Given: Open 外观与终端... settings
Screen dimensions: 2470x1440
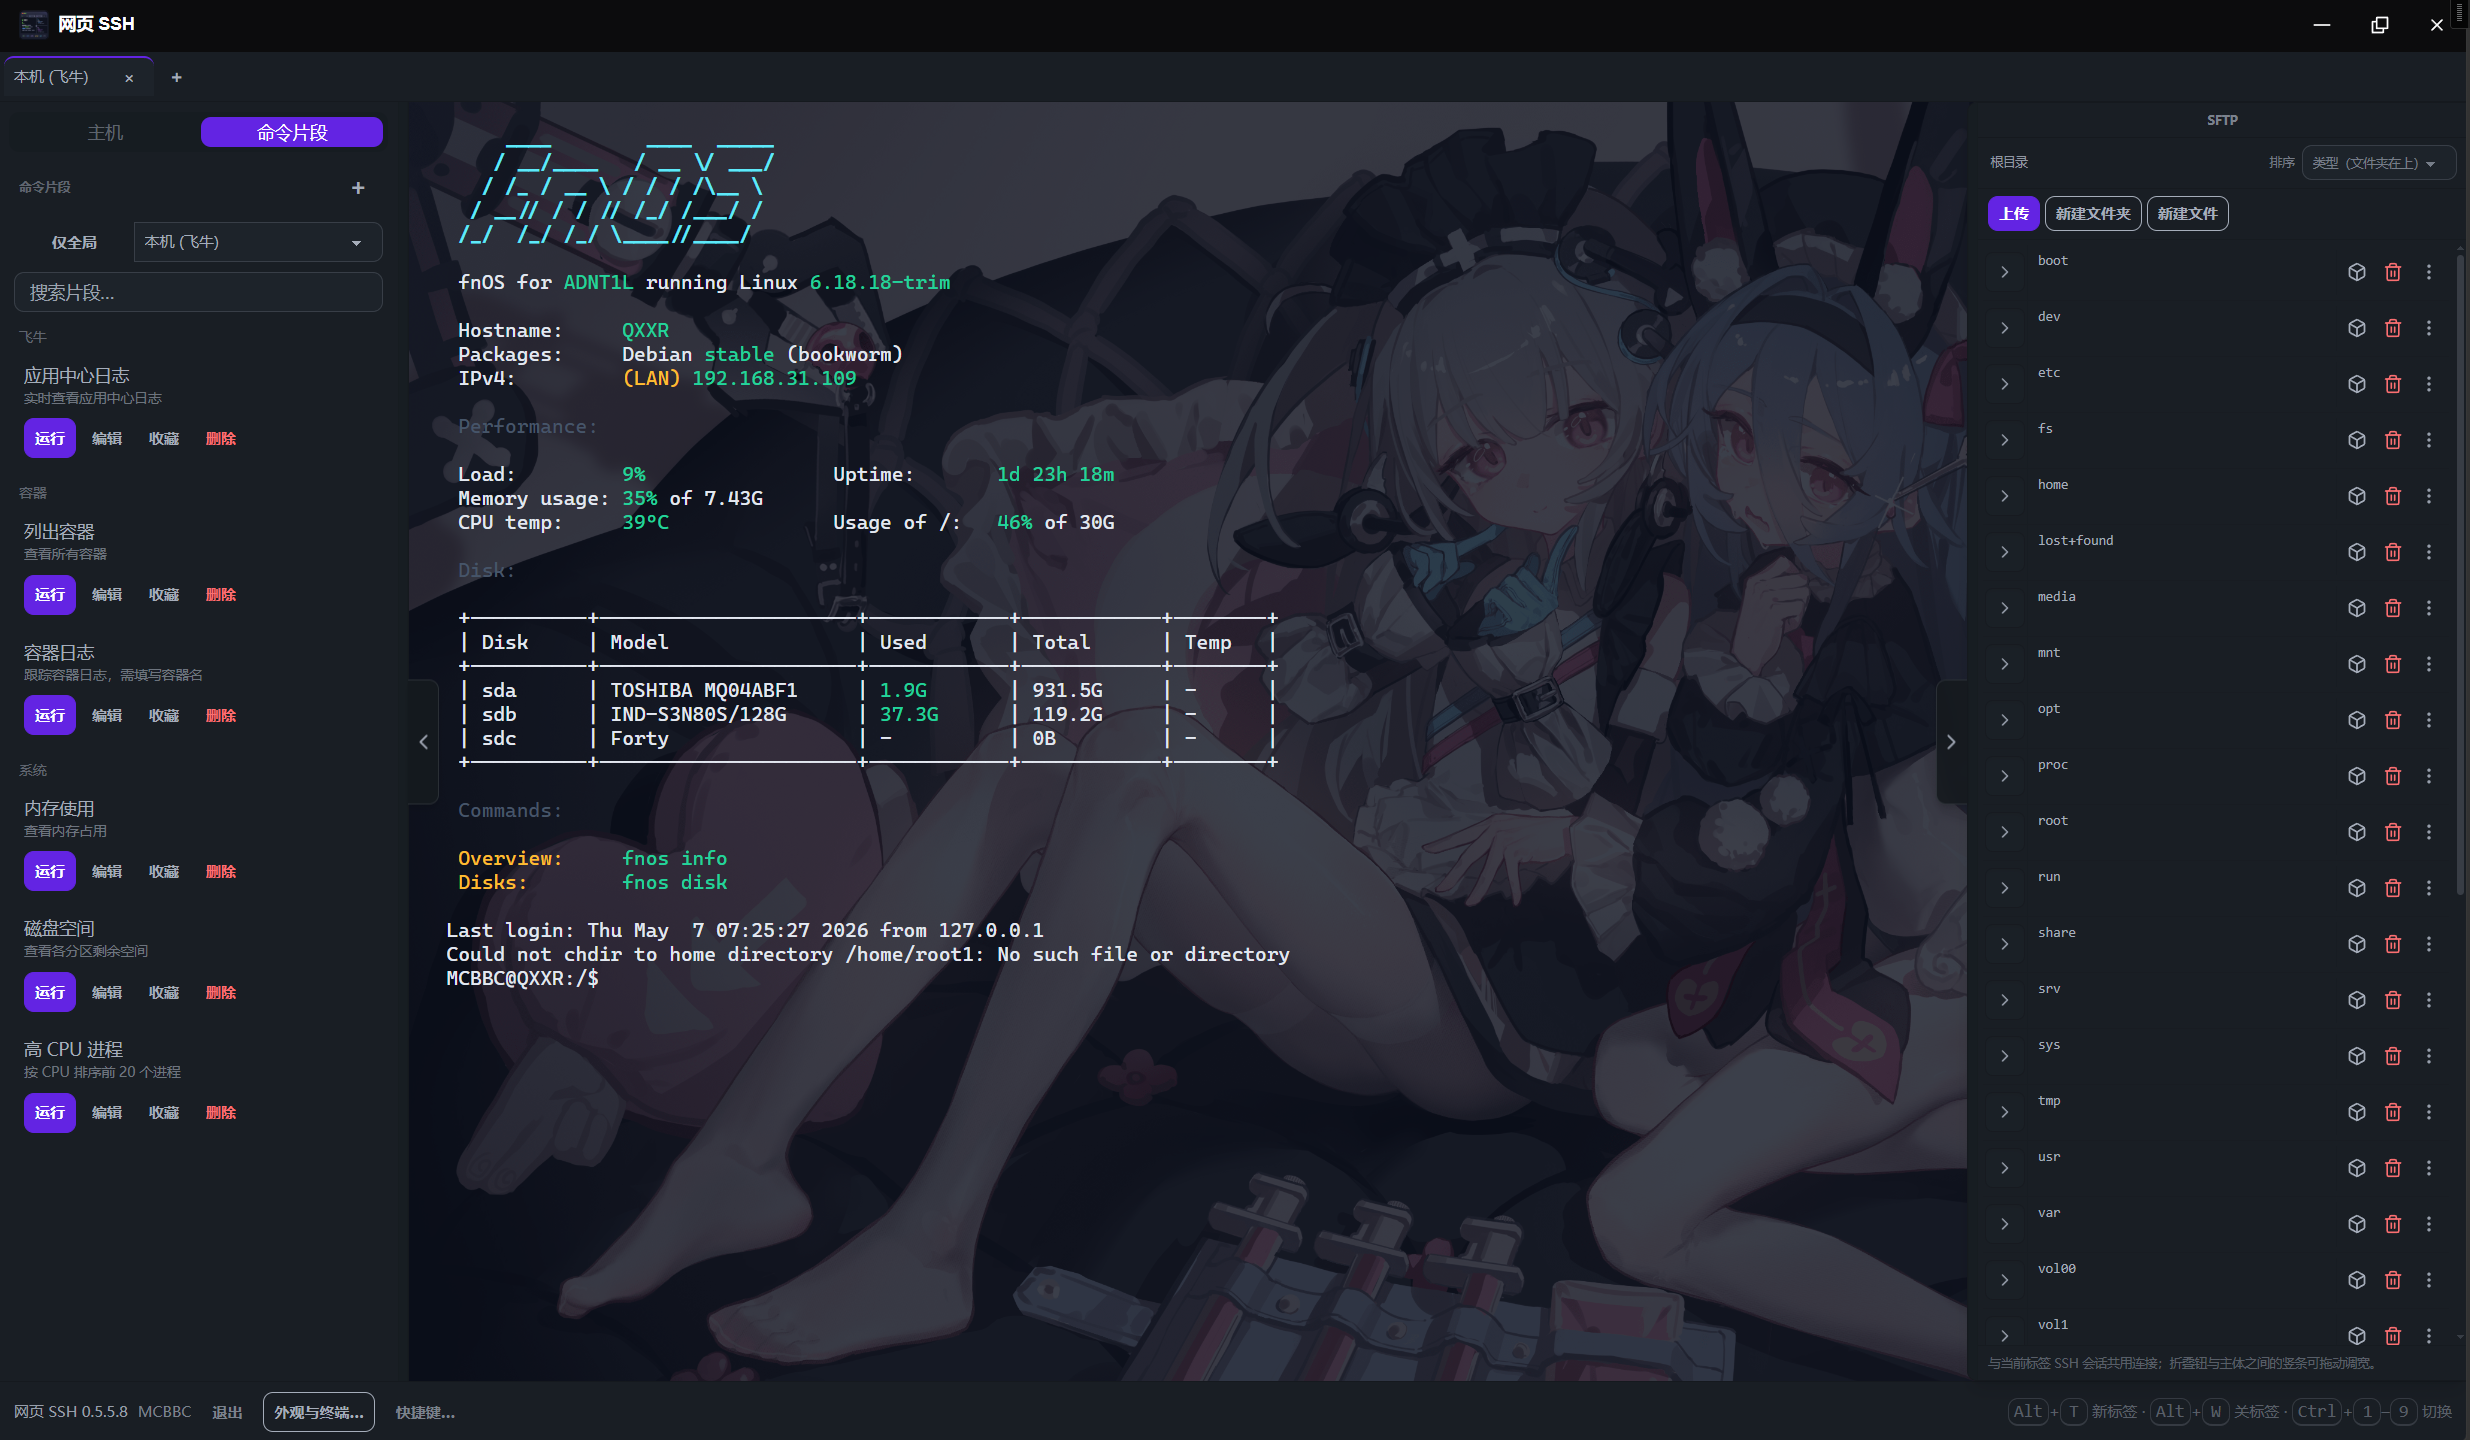Looking at the screenshot, I should click(319, 1412).
